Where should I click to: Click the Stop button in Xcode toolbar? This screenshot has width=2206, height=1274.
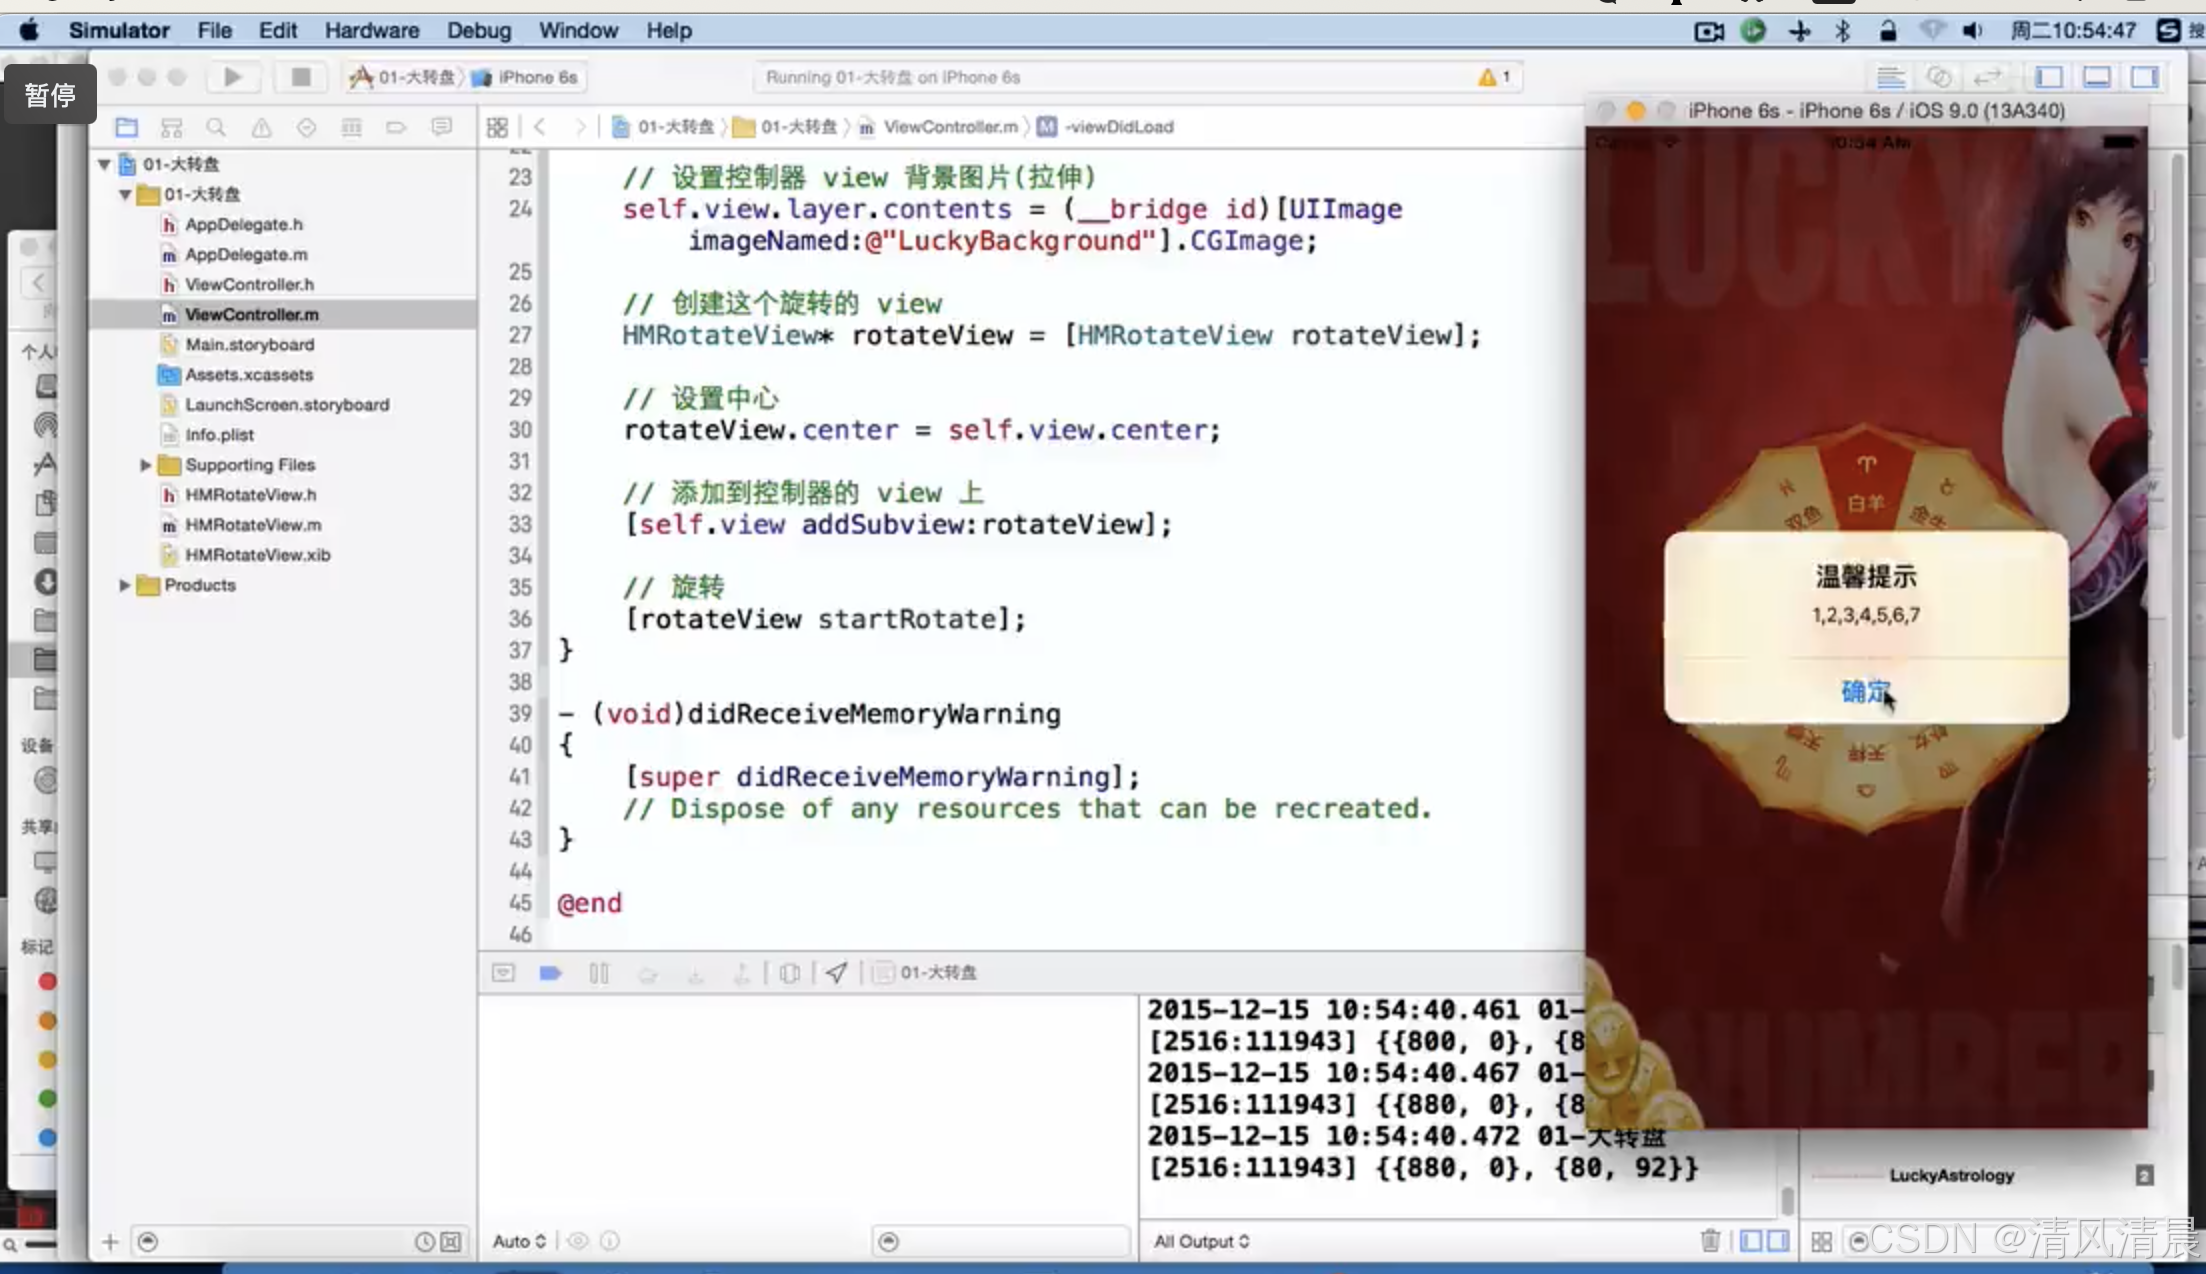(x=300, y=77)
